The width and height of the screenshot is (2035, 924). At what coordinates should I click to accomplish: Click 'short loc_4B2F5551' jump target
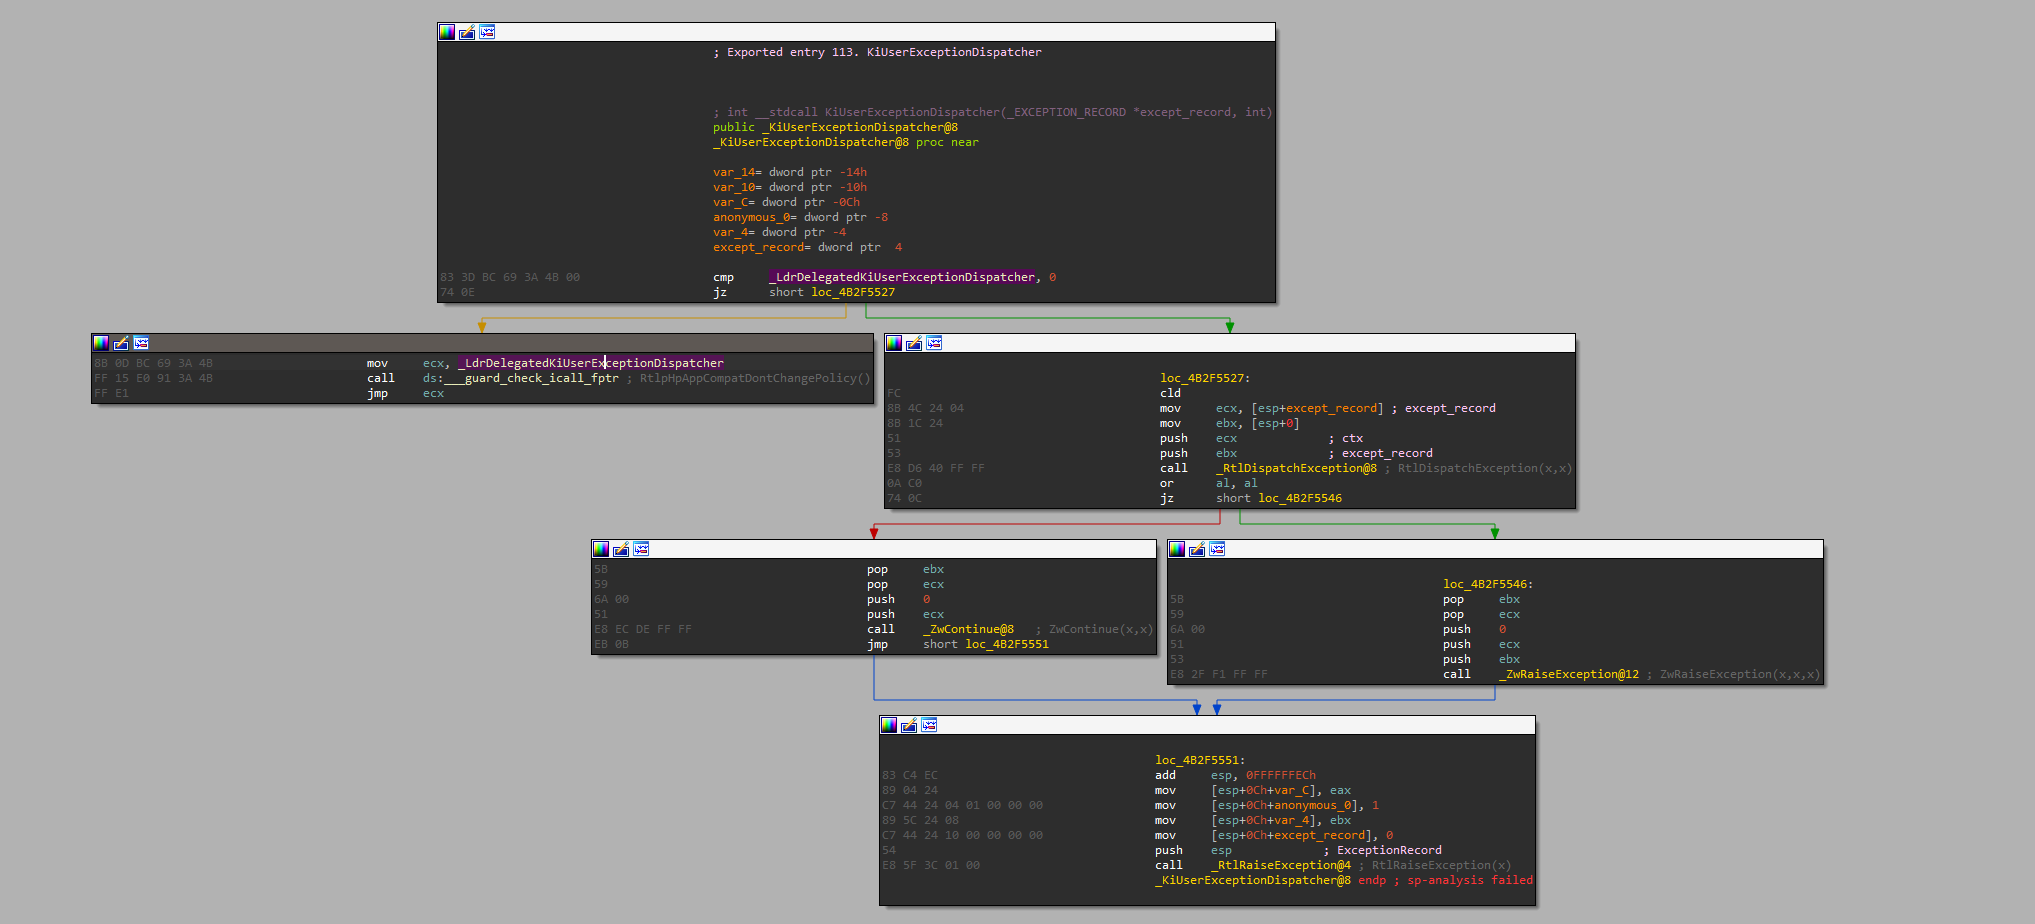click(986, 644)
